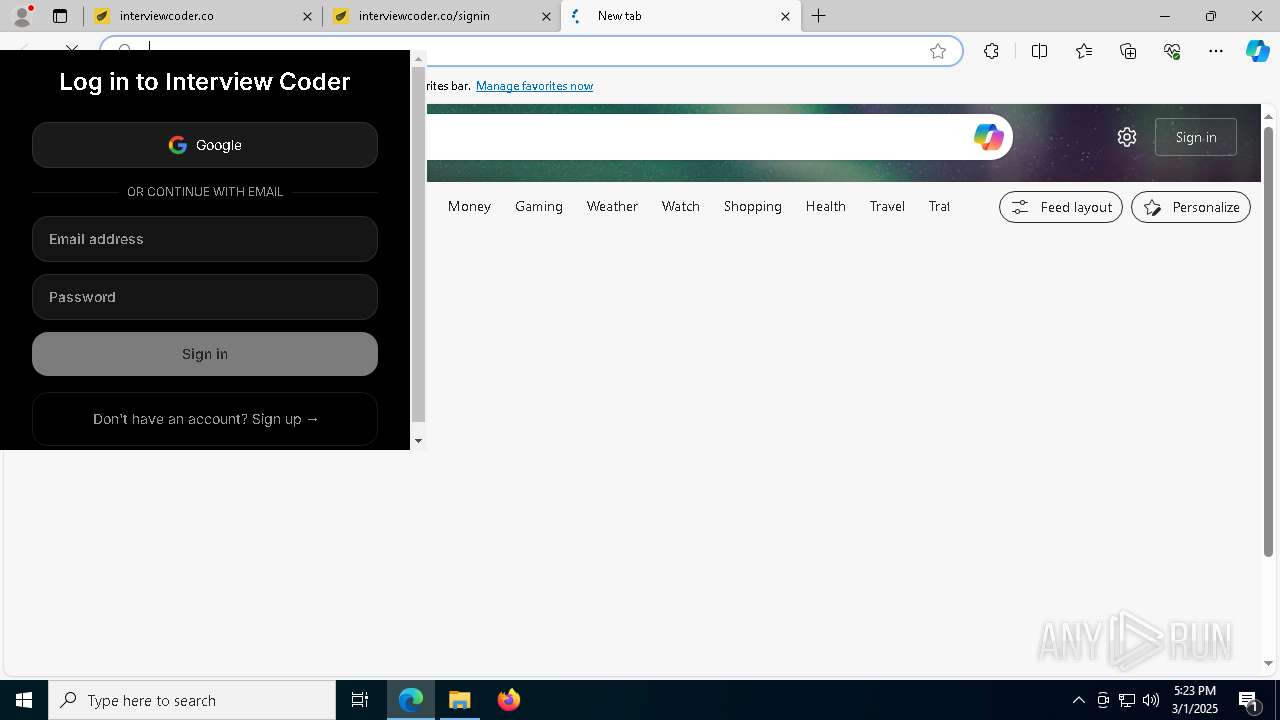
Task: Open the notification center icon
Action: coord(1248,700)
